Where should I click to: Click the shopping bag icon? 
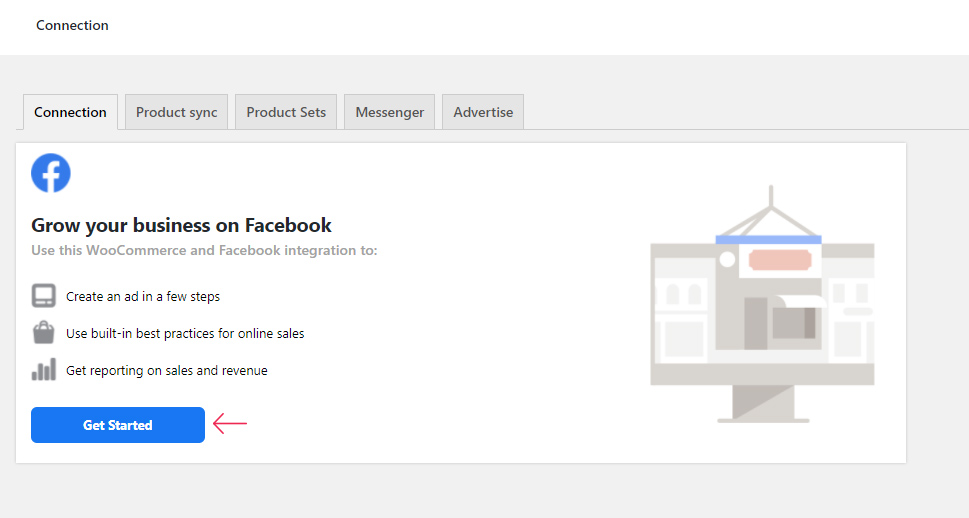43,333
